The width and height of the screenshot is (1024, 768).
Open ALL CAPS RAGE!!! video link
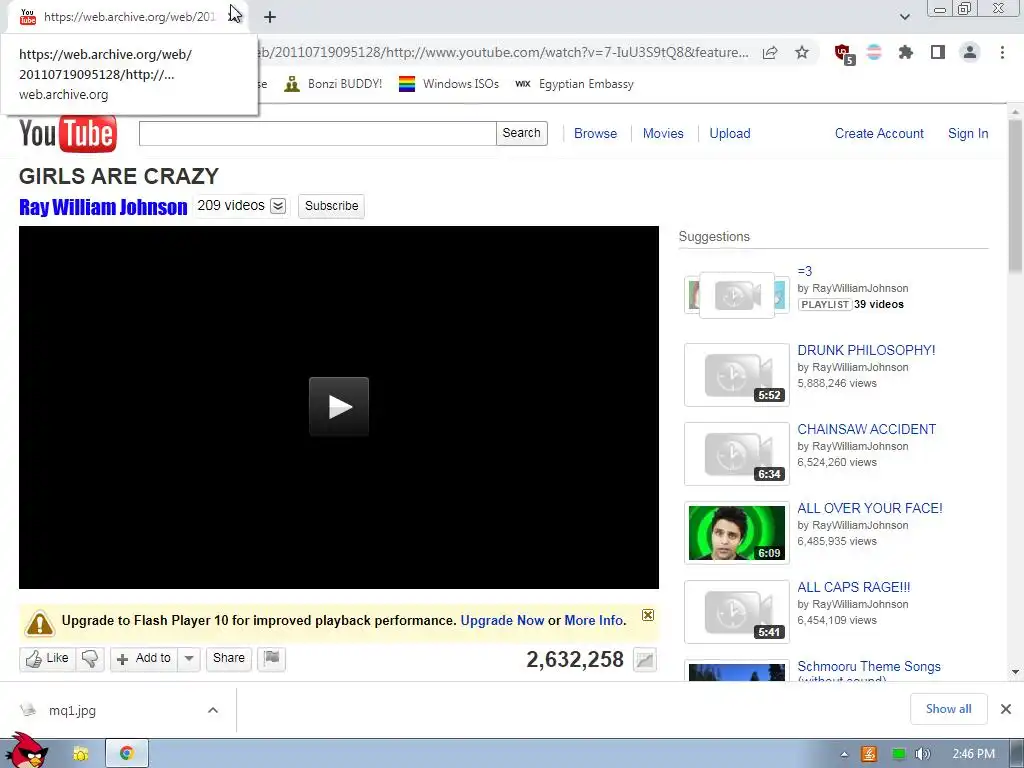(854, 587)
